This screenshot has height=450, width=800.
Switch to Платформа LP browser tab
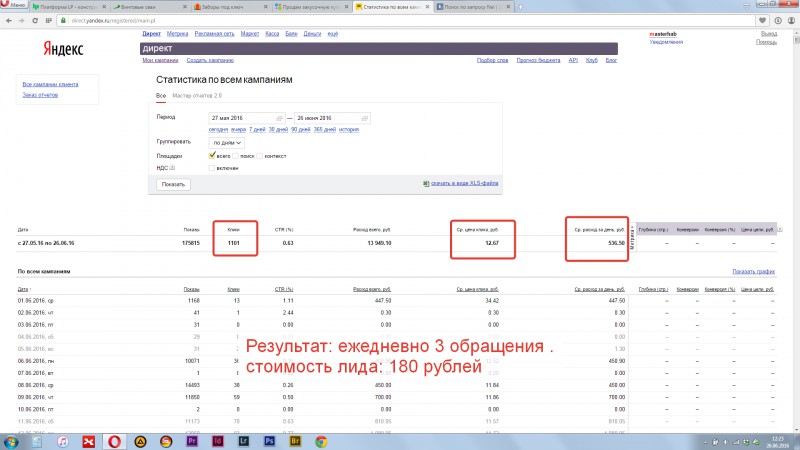[68, 7]
